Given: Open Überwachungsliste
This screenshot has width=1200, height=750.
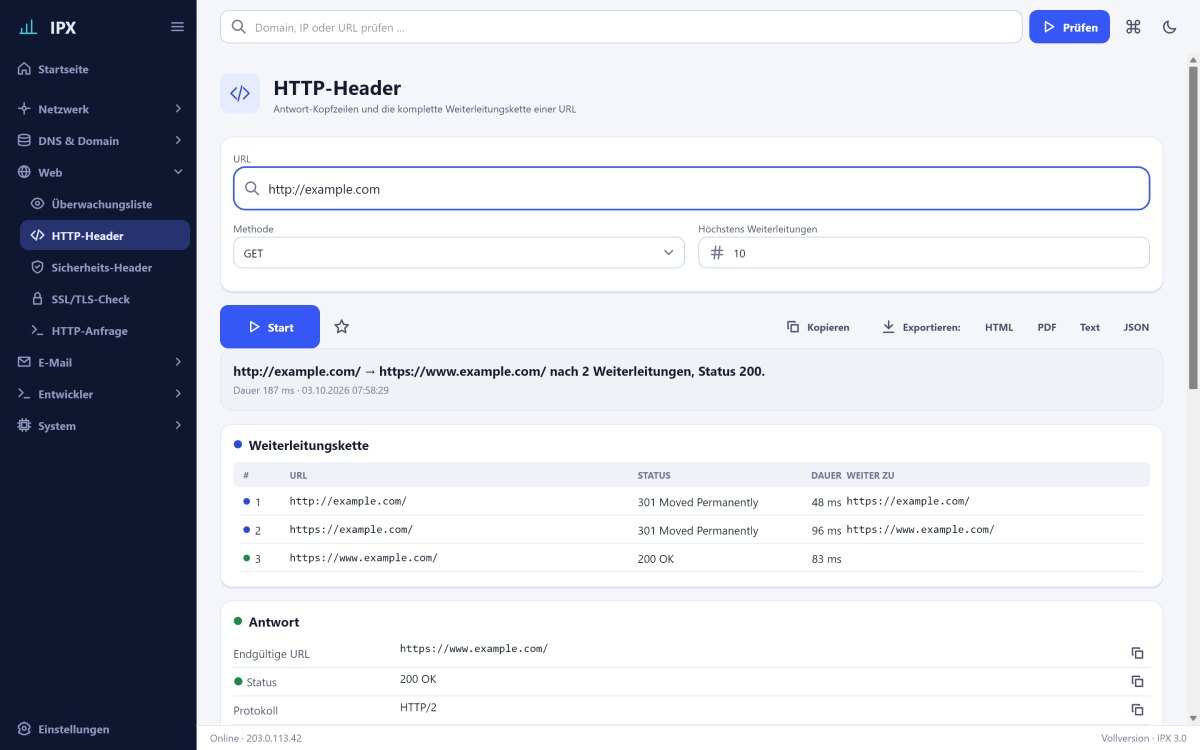Looking at the screenshot, I should pyautogui.click(x=104, y=204).
